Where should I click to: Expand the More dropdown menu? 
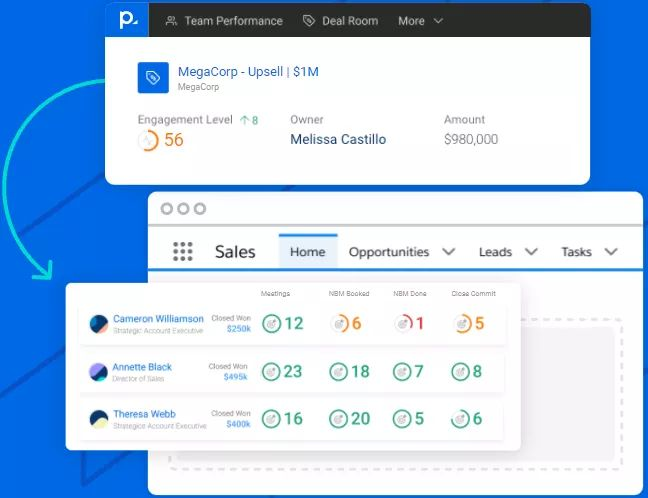[420, 21]
